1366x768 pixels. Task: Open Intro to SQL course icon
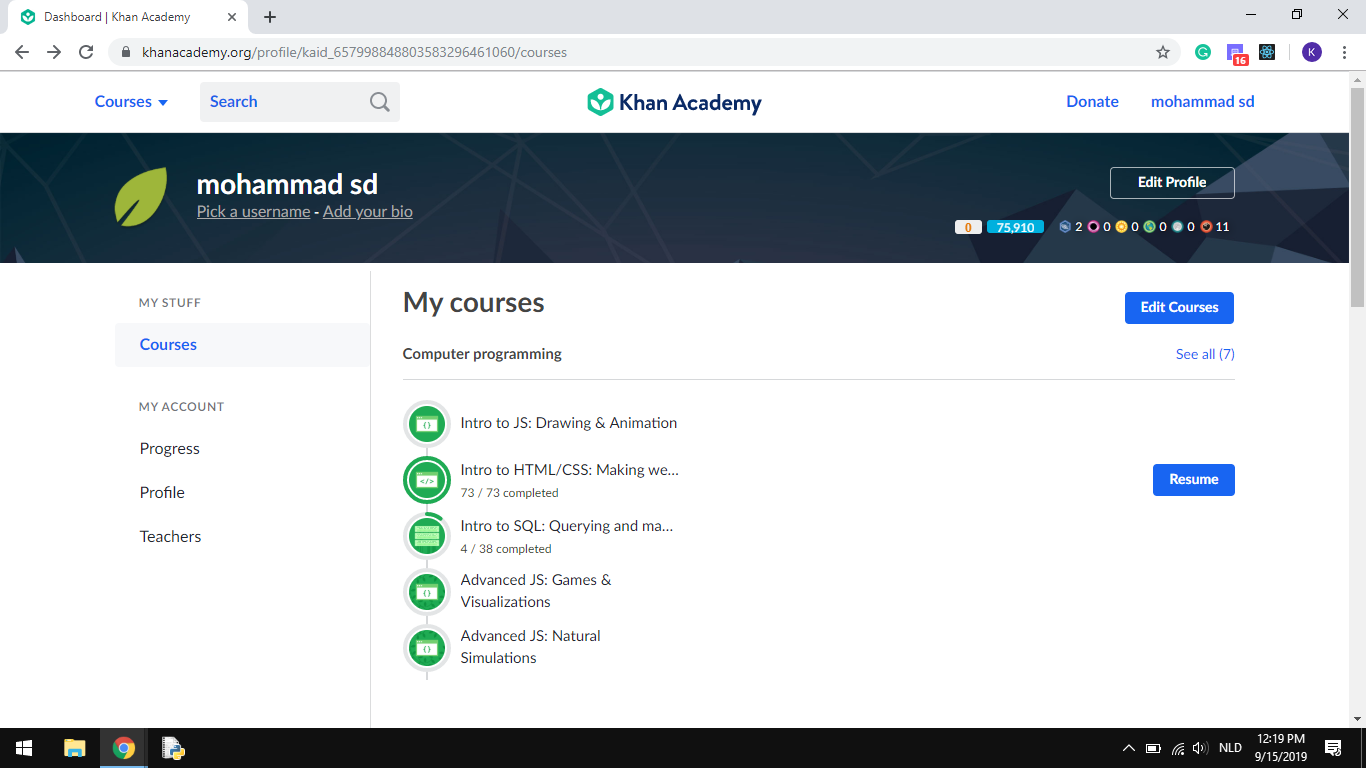tap(427, 536)
